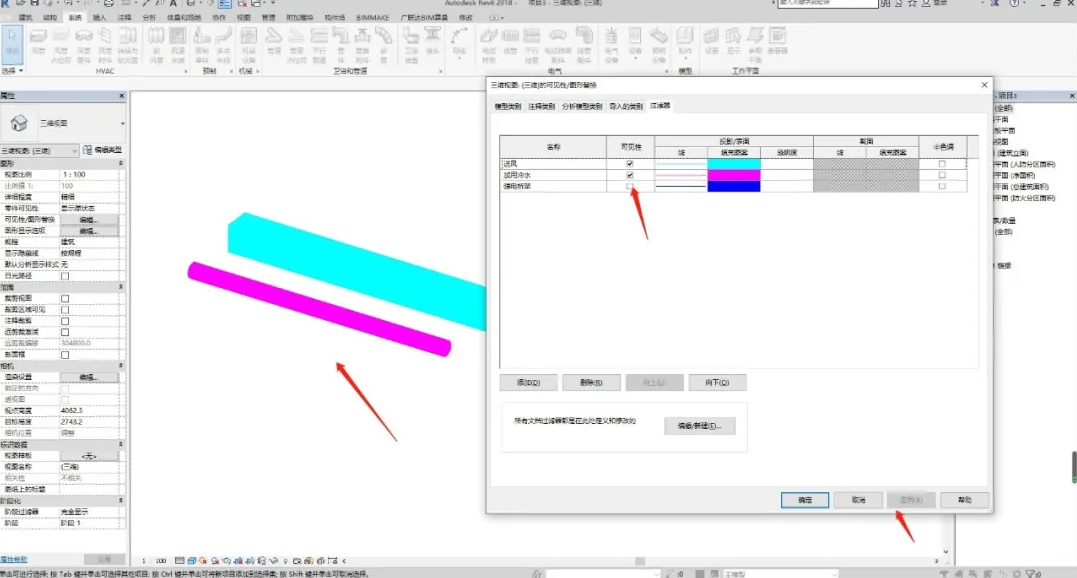Select the Pipe tool in plumbing panel
Image resolution: width=1077 pixels, height=578 pixels.
[x=274, y=43]
